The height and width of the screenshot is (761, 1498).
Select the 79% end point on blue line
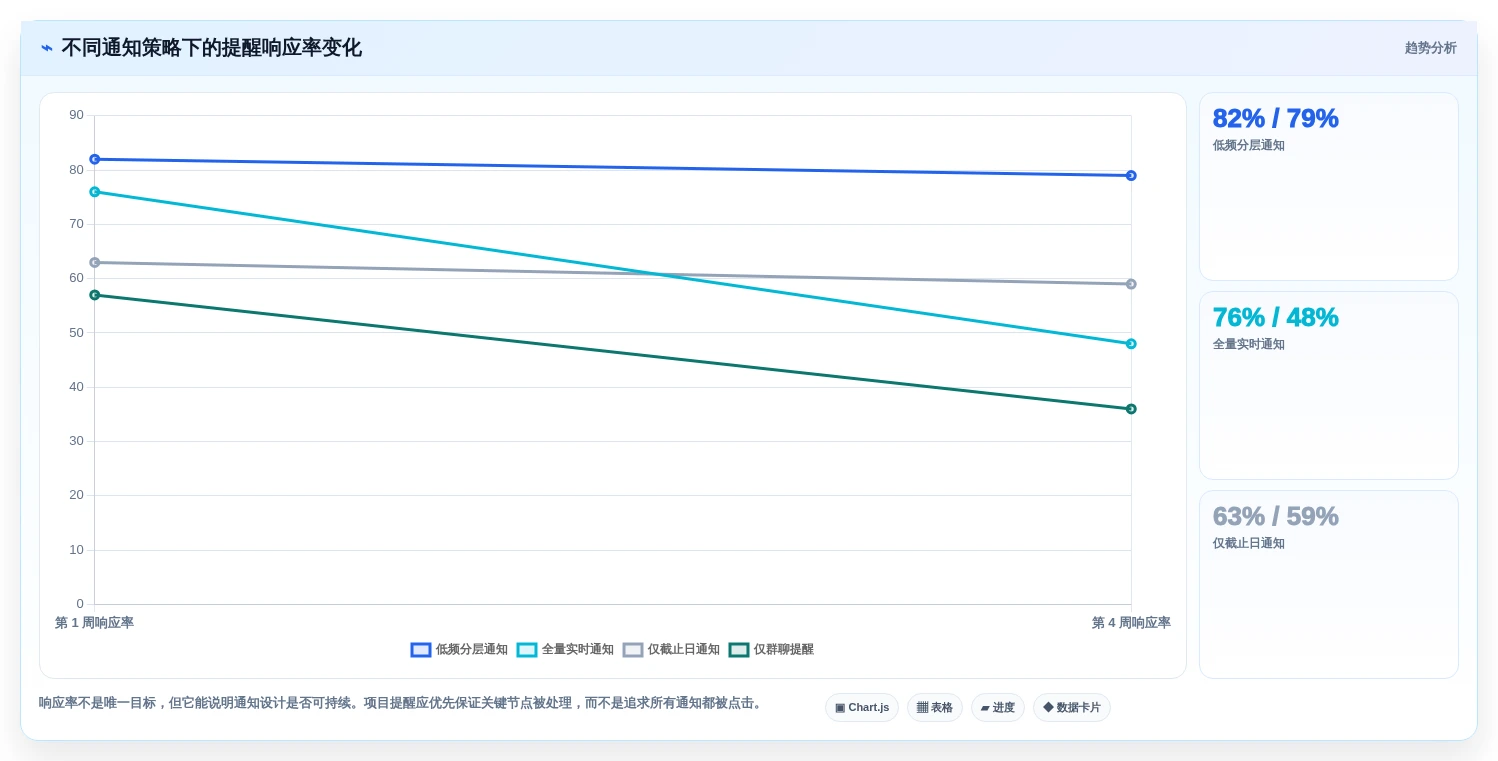(1131, 176)
